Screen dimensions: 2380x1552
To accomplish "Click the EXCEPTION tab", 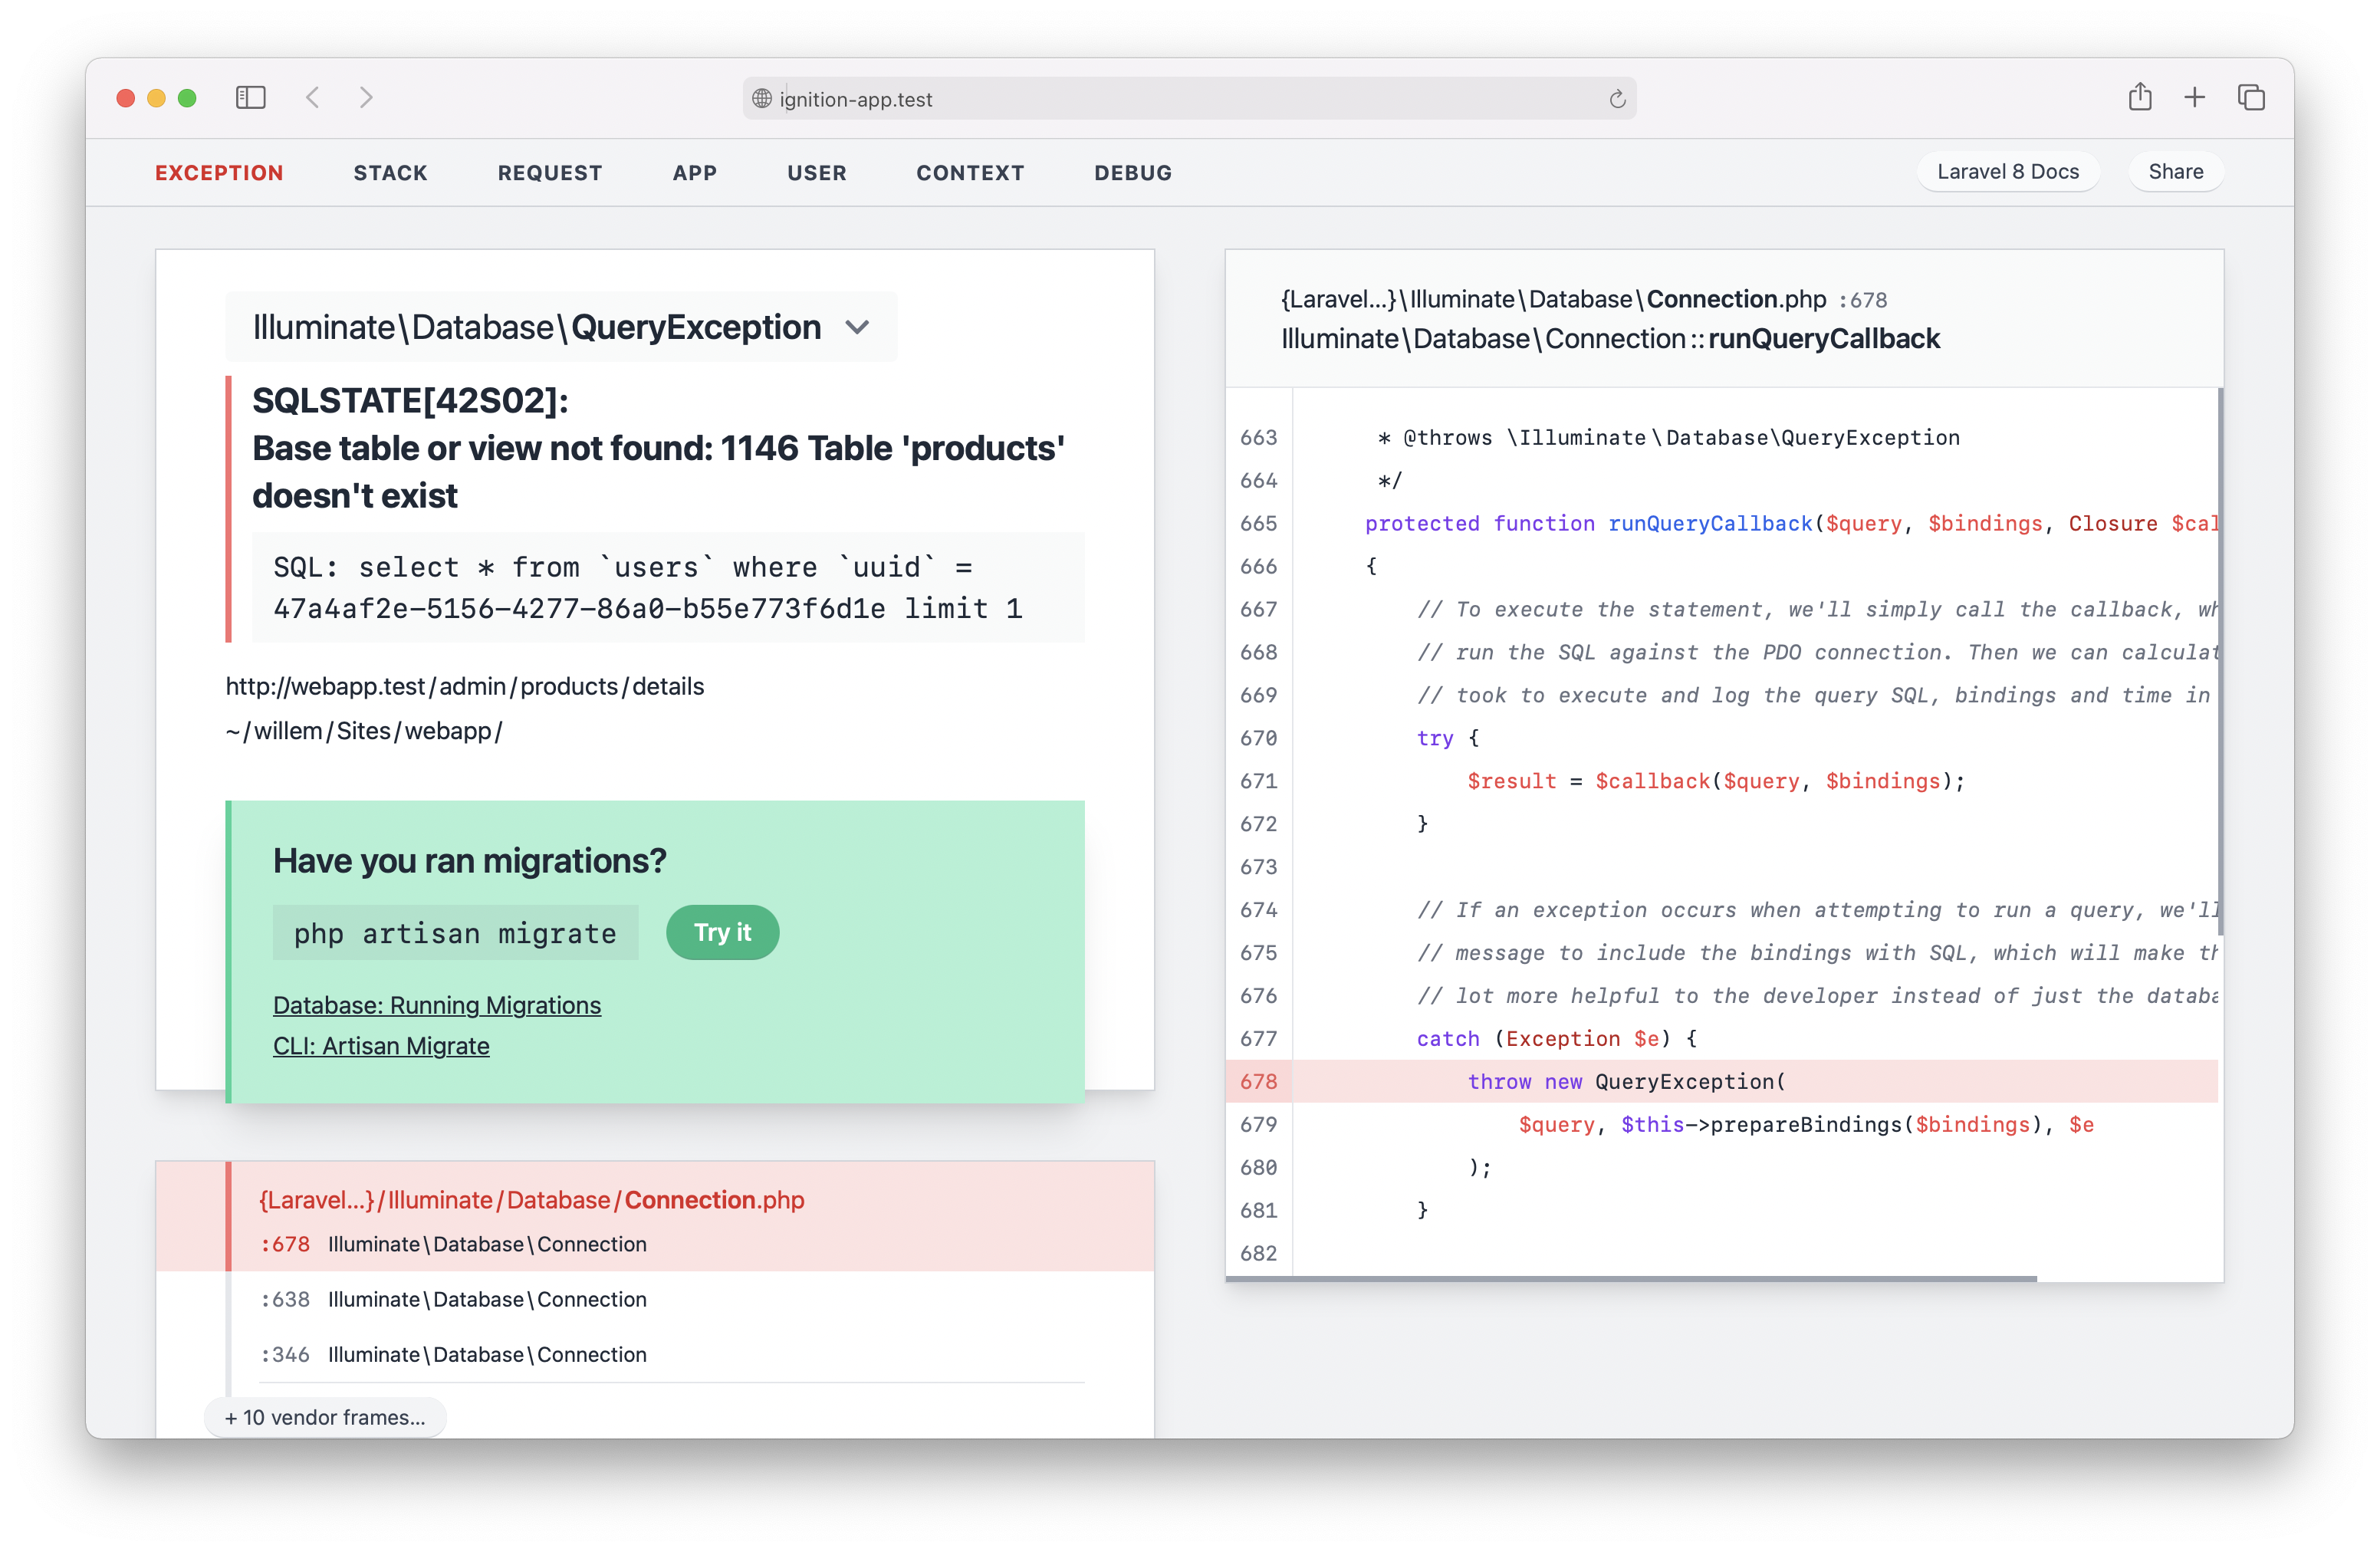I will pos(217,172).
